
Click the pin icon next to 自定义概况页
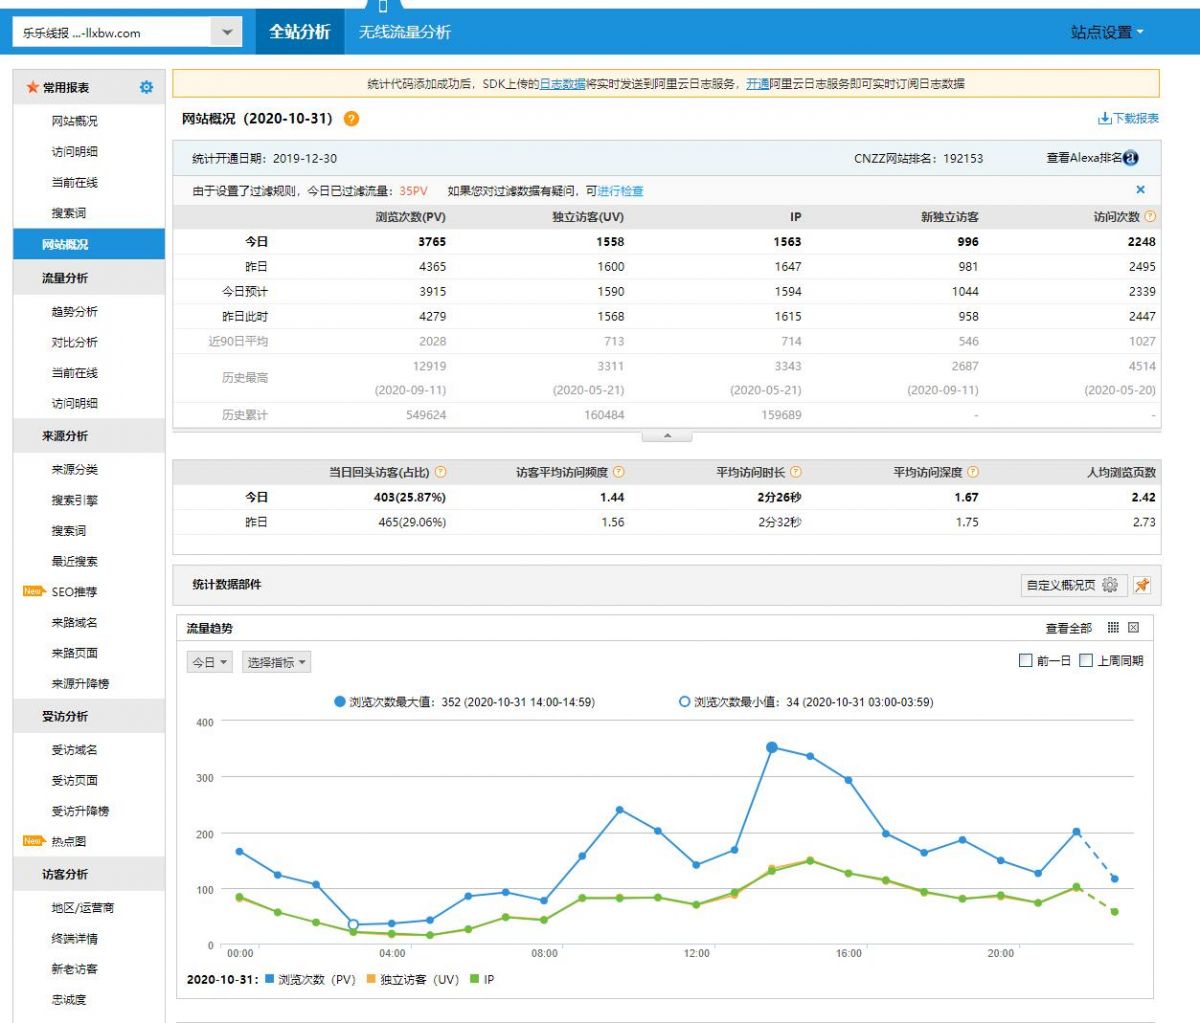1142,585
